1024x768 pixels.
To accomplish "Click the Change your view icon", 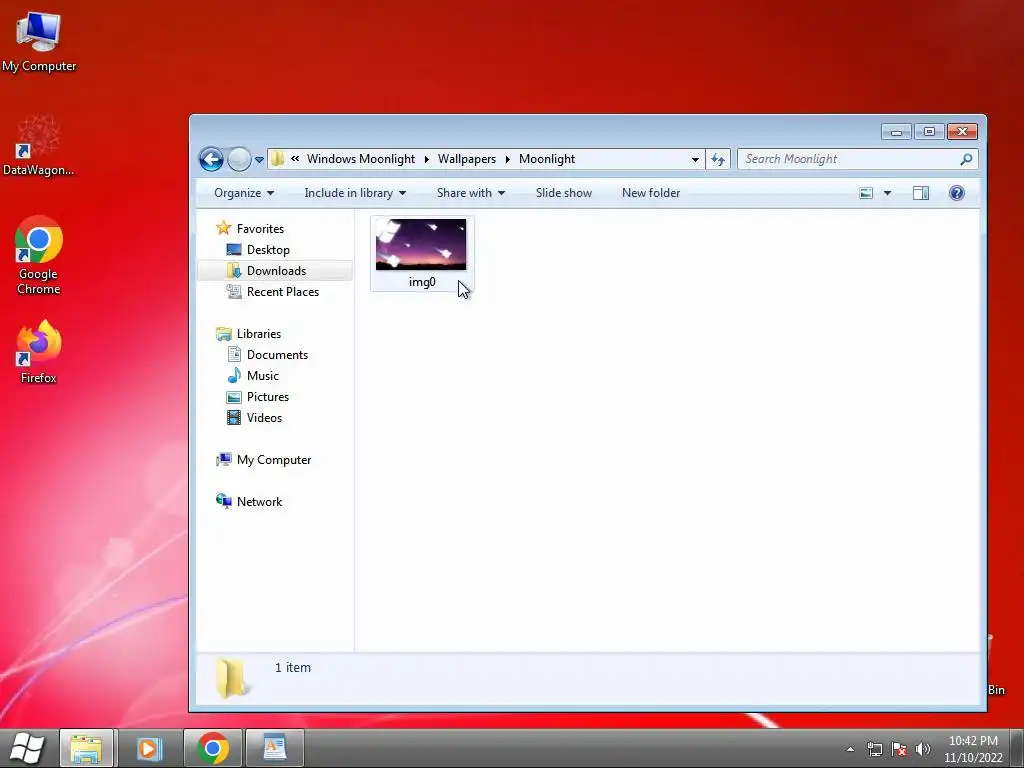I will point(866,193).
